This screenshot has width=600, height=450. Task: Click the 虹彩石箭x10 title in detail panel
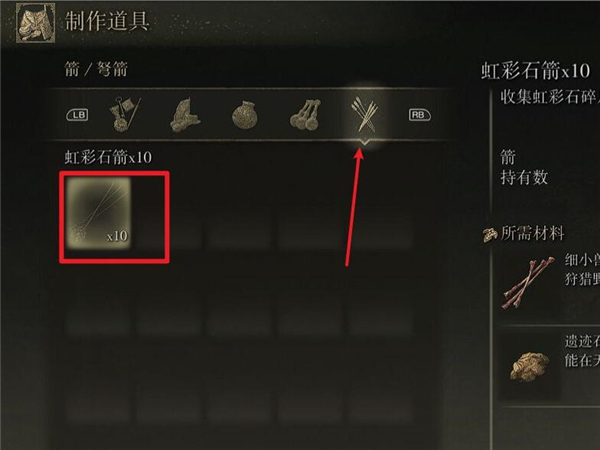pos(535,72)
